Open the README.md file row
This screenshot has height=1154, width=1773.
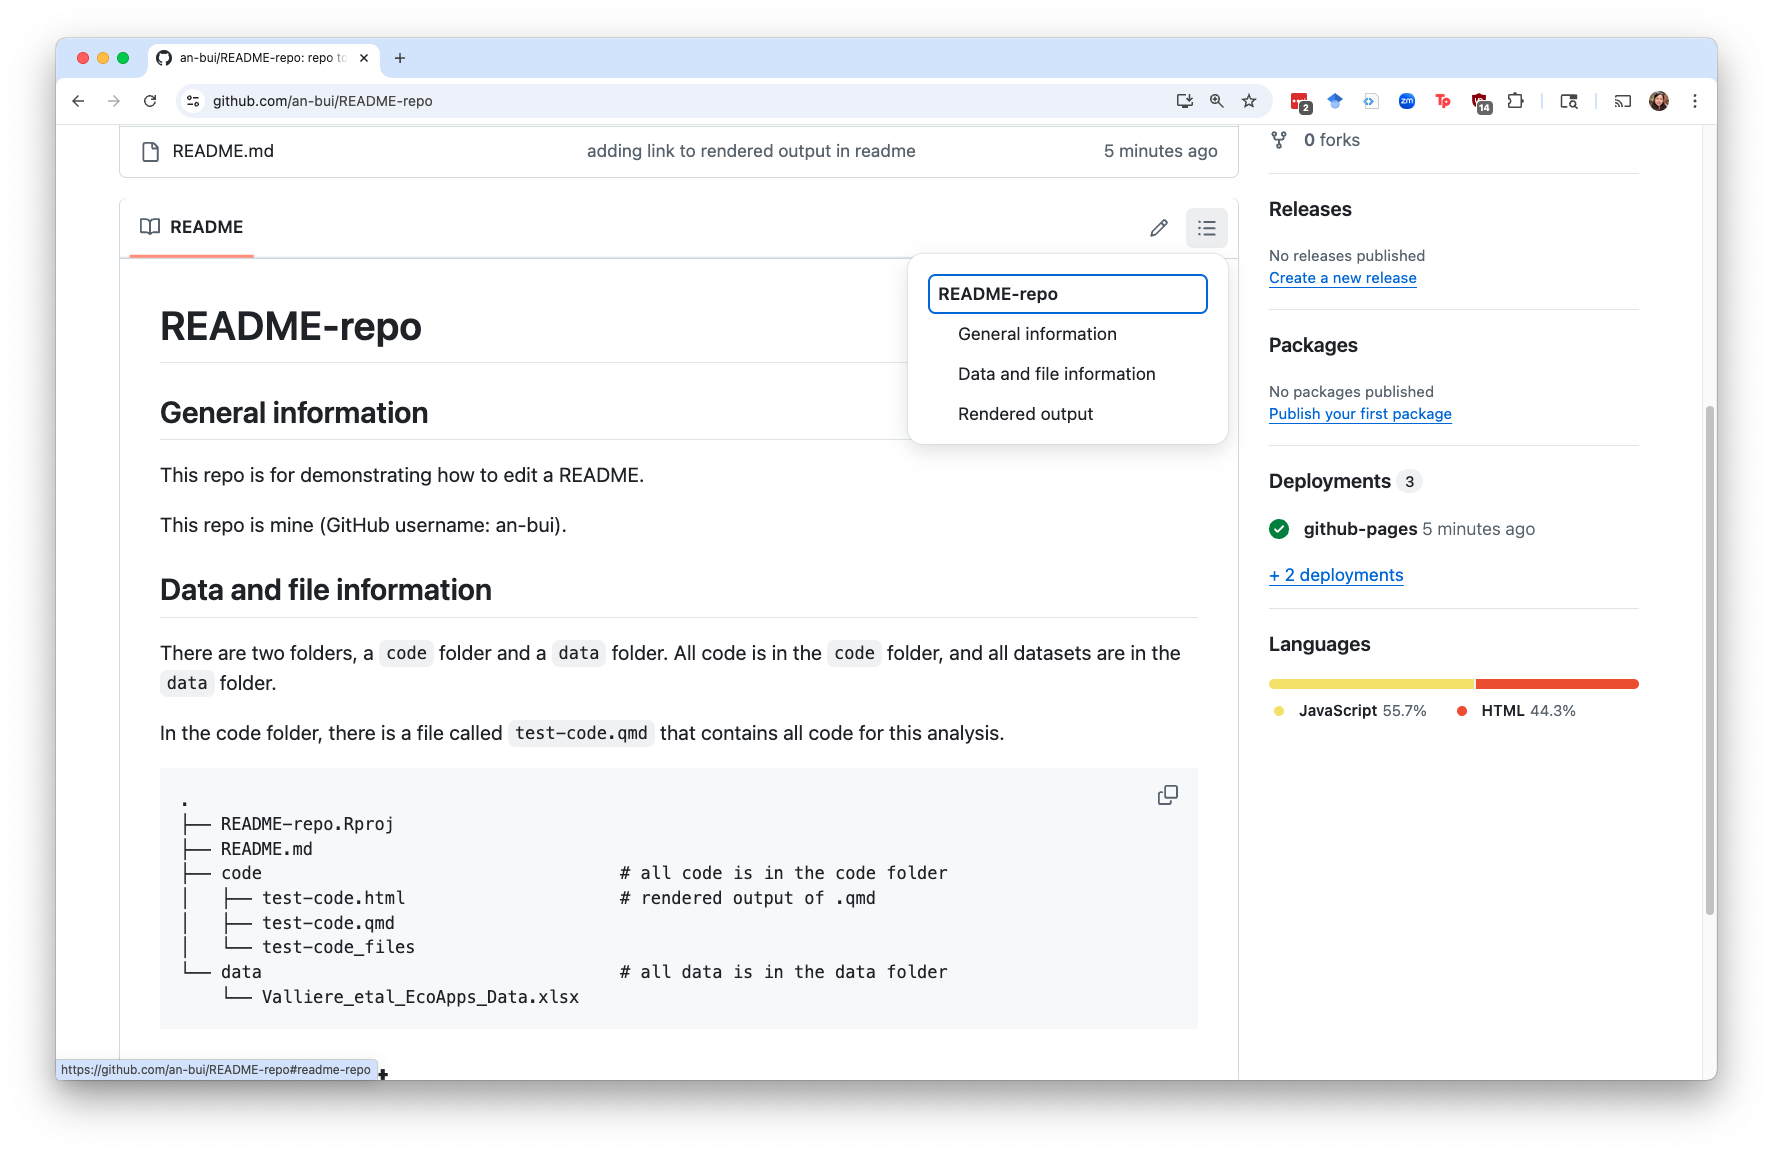click(x=223, y=151)
